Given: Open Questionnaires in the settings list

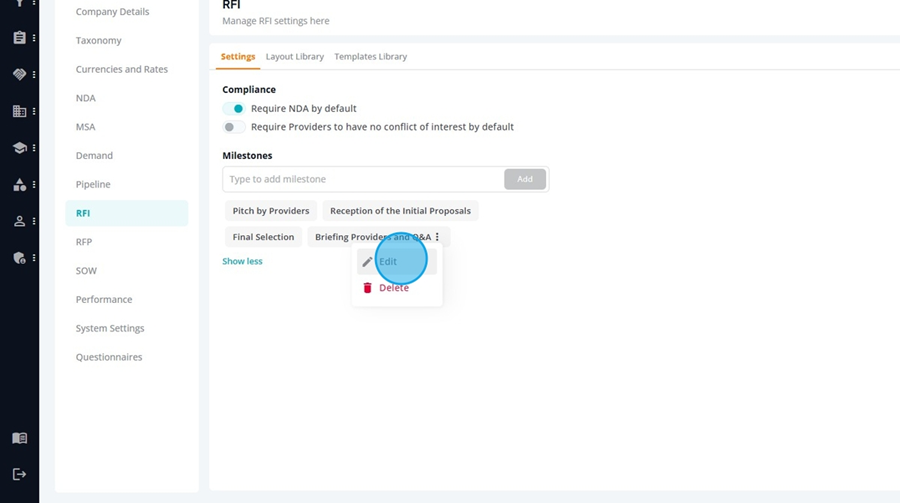Looking at the screenshot, I should 109,357.
